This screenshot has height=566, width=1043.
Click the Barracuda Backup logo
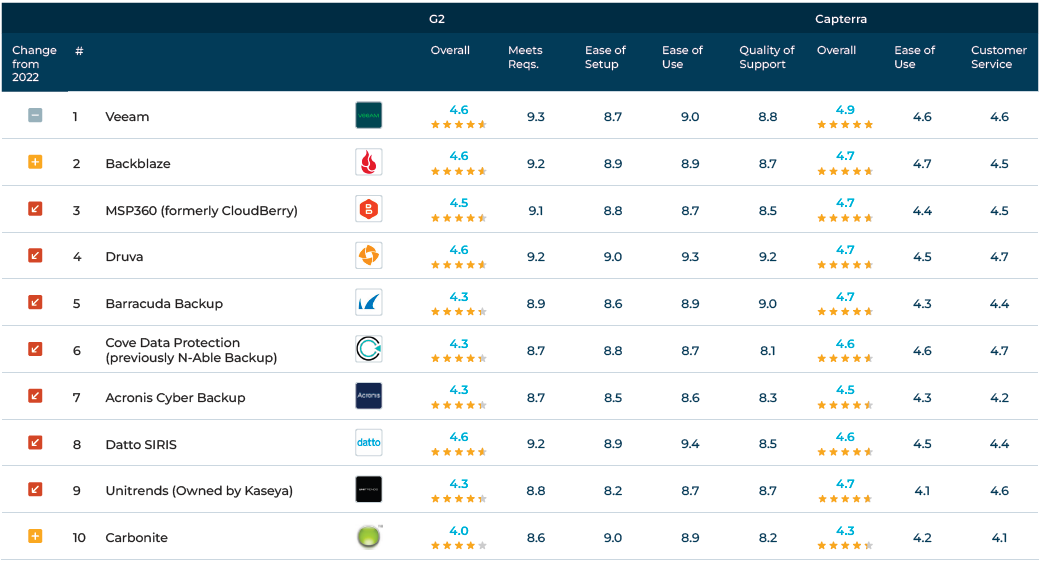[x=368, y=303]
